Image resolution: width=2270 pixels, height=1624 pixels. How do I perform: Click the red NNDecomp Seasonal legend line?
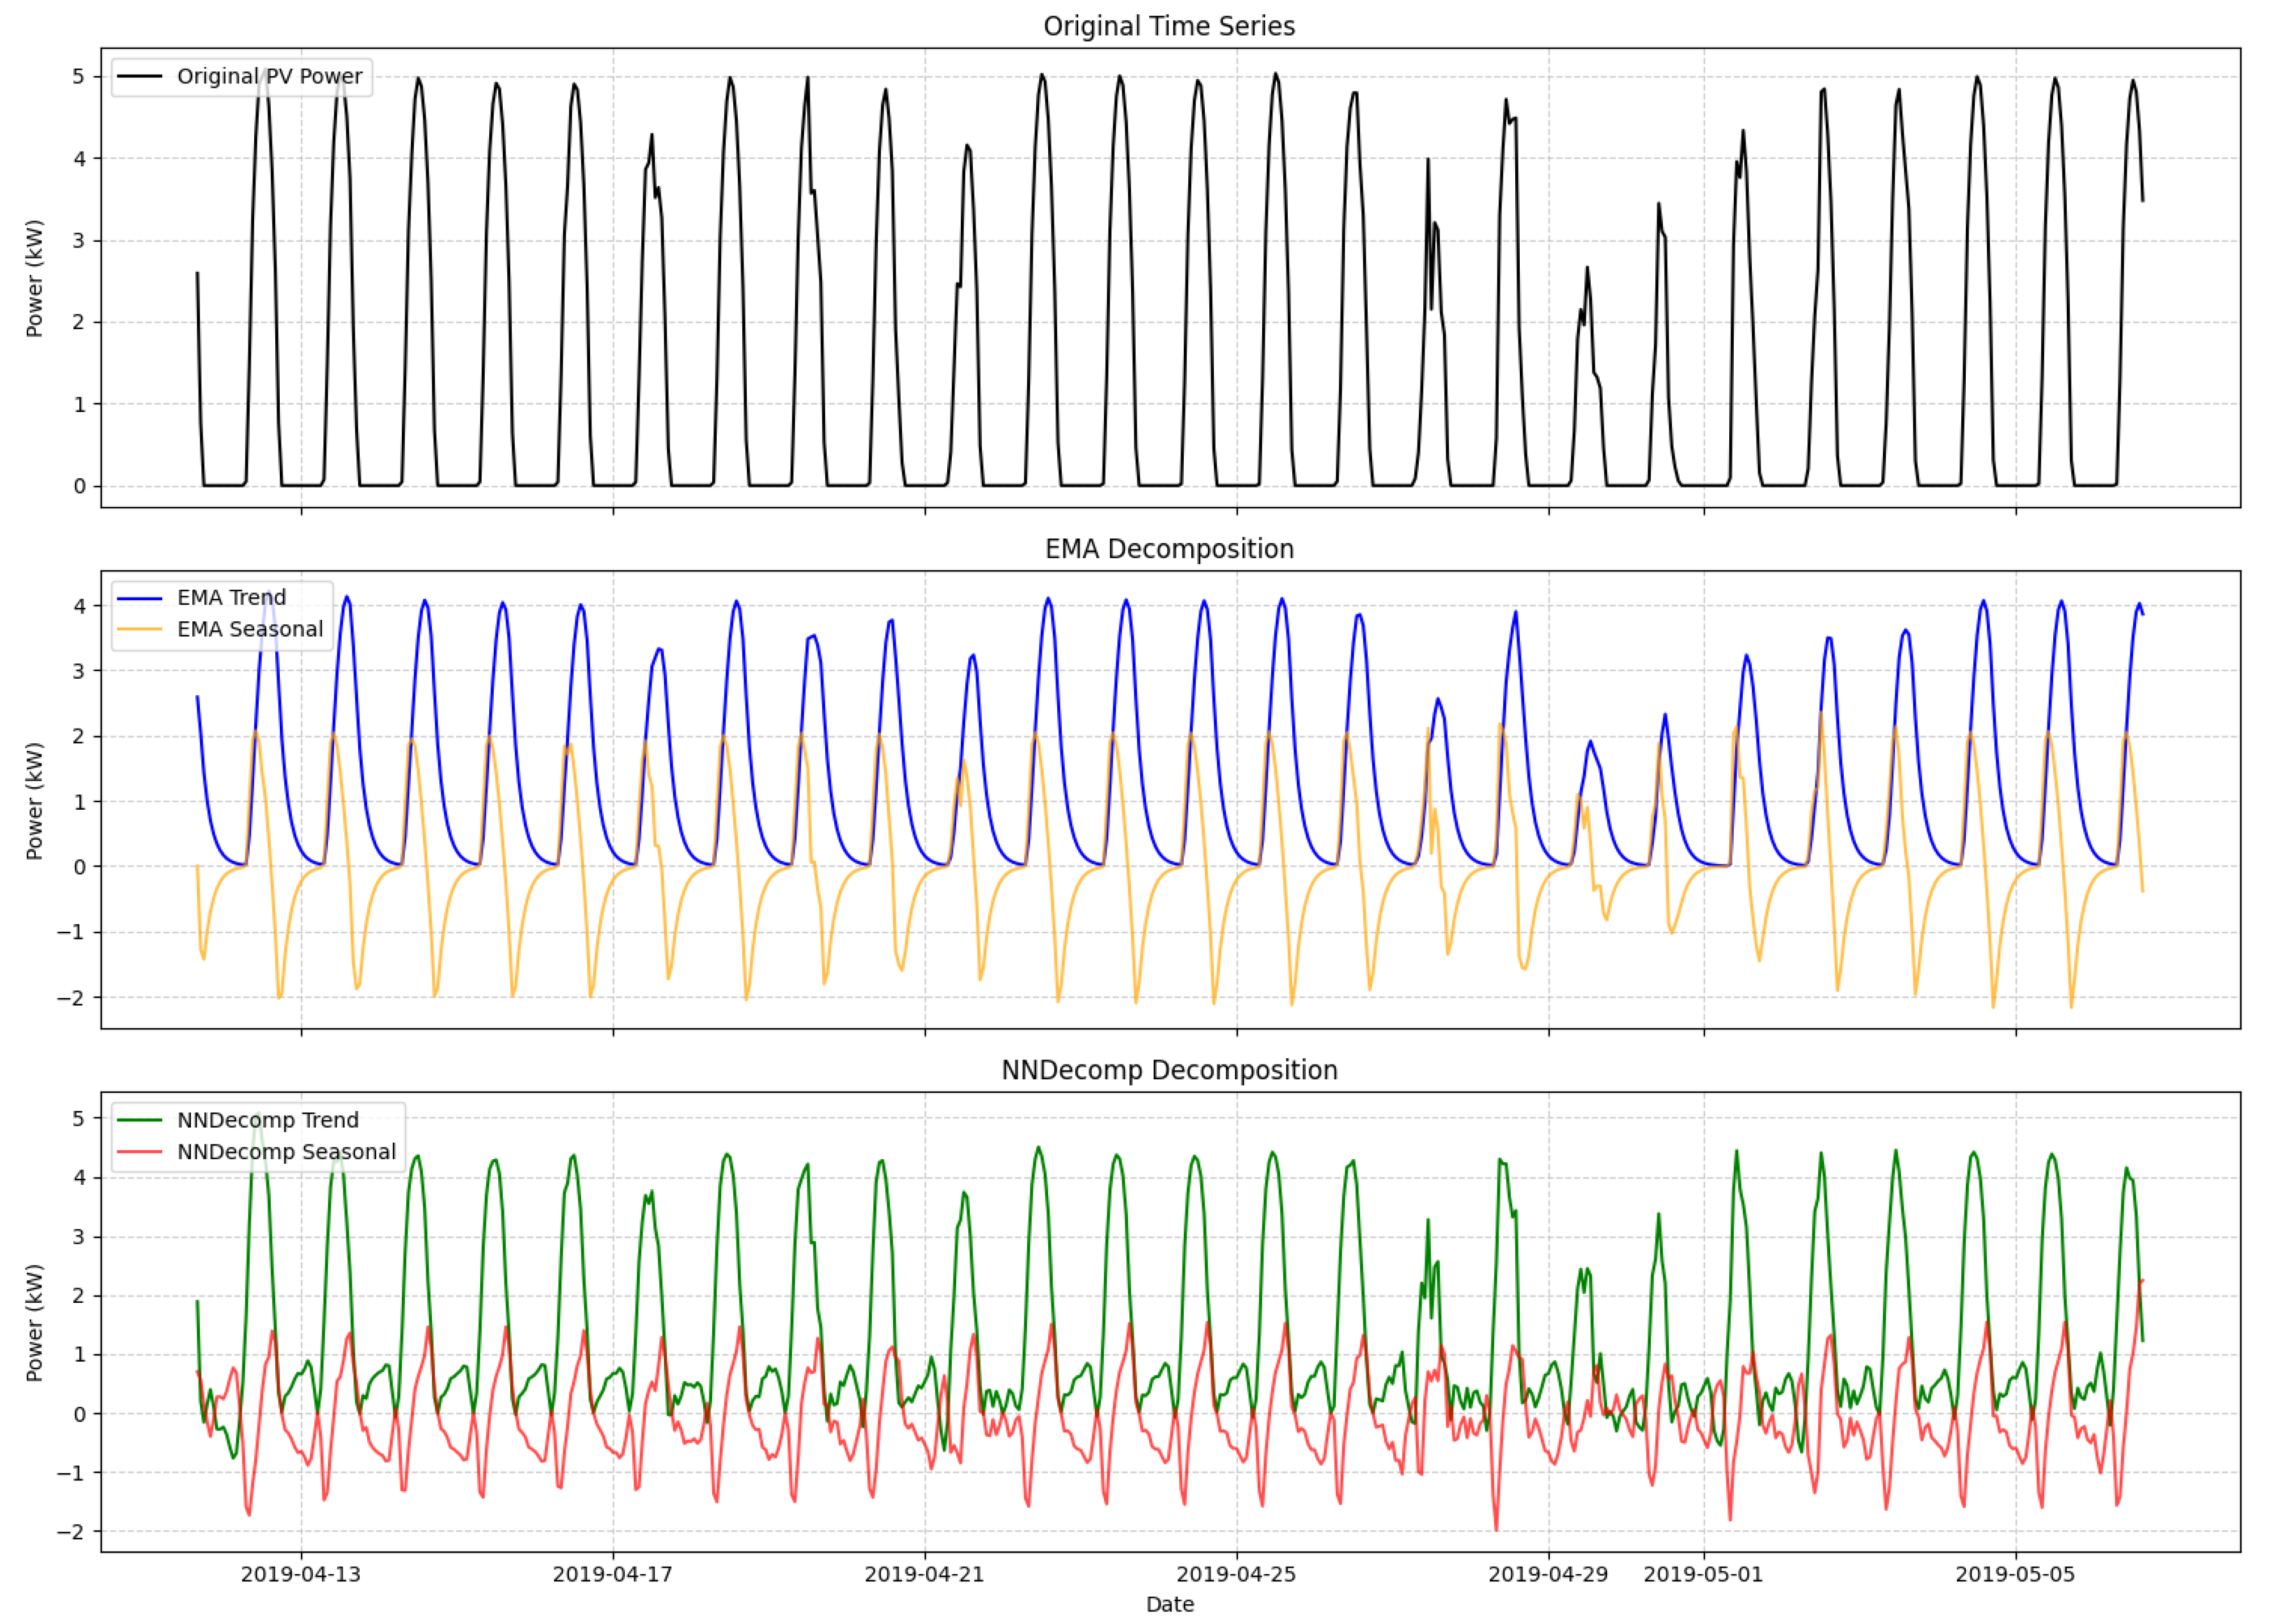click(x=140, y=1152)
